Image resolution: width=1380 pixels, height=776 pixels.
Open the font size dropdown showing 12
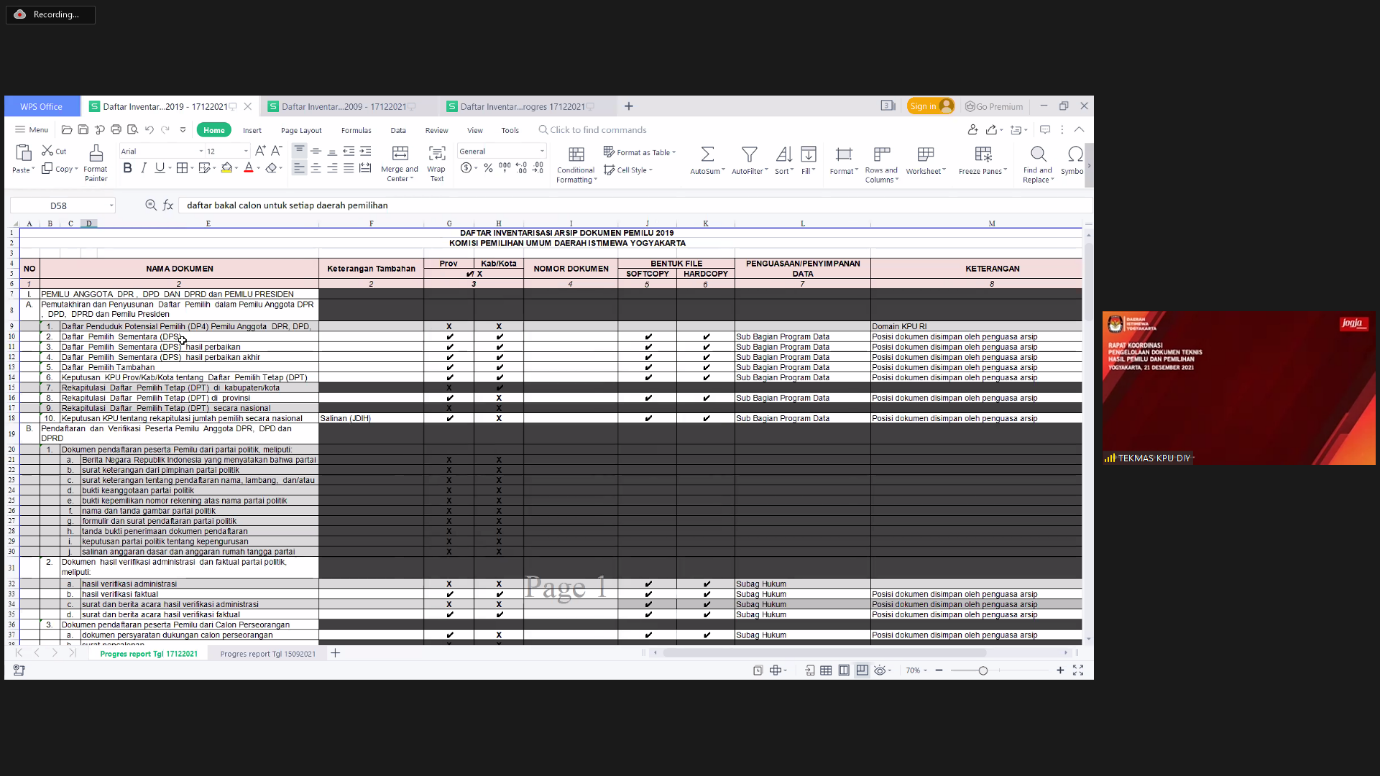pyautogui.click(x=225, y=151)
